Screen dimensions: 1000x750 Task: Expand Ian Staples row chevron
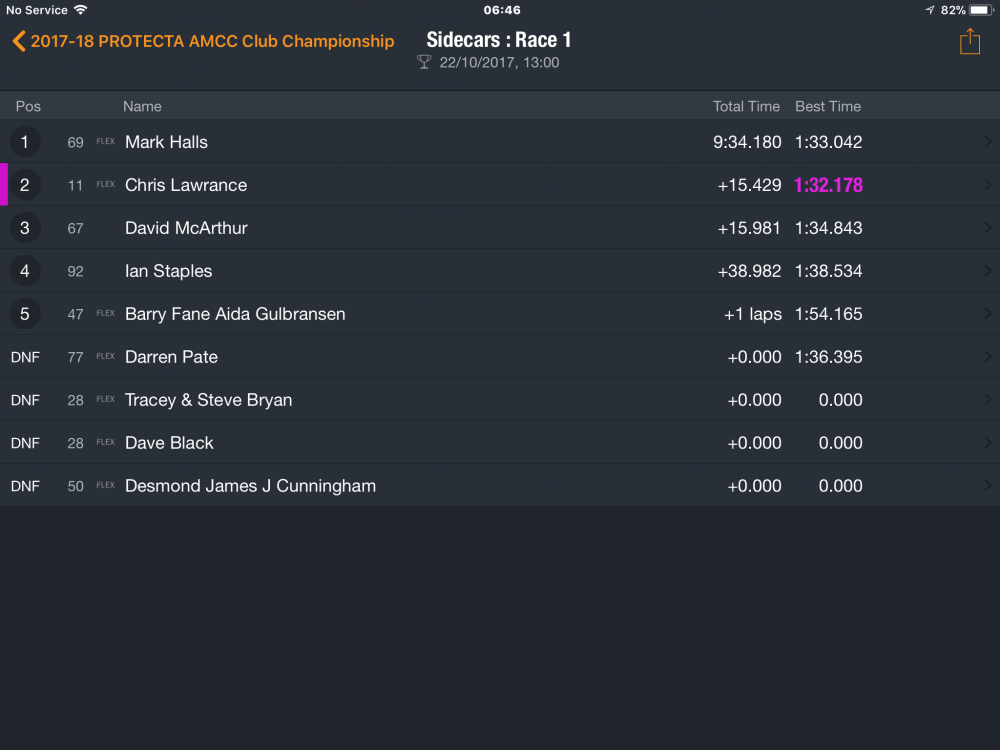987,271
